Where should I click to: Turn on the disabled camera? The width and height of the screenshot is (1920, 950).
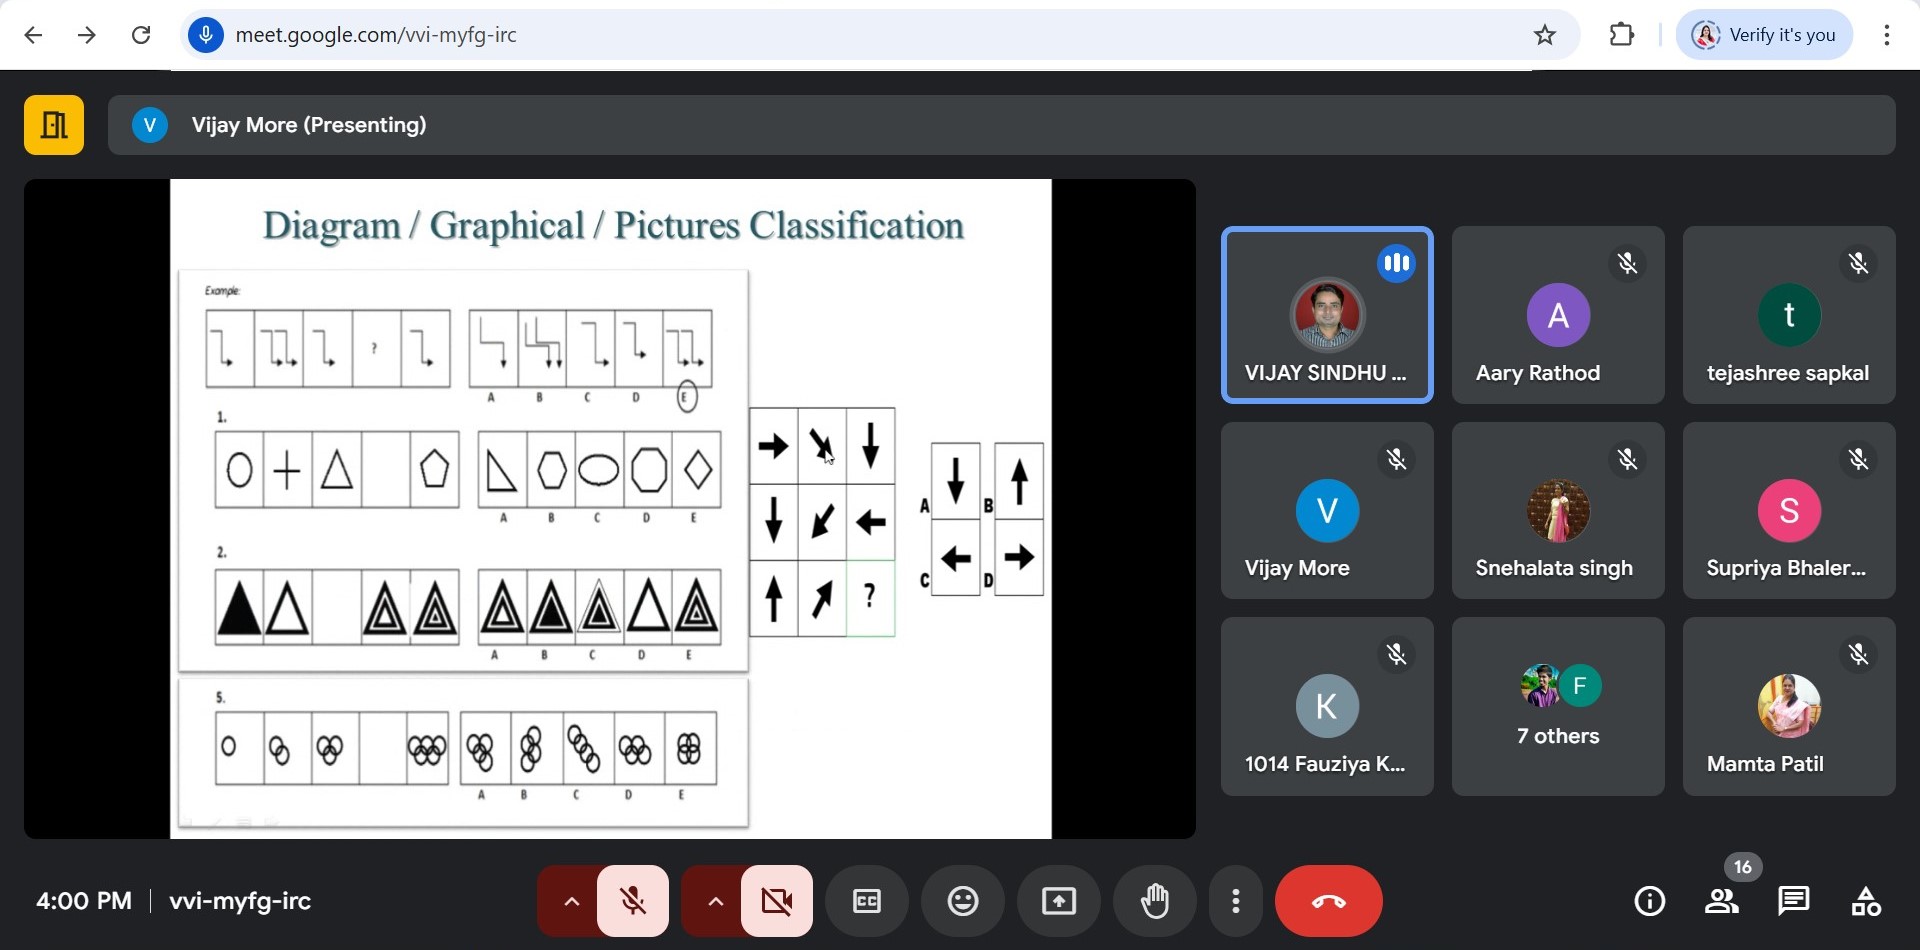777,901
